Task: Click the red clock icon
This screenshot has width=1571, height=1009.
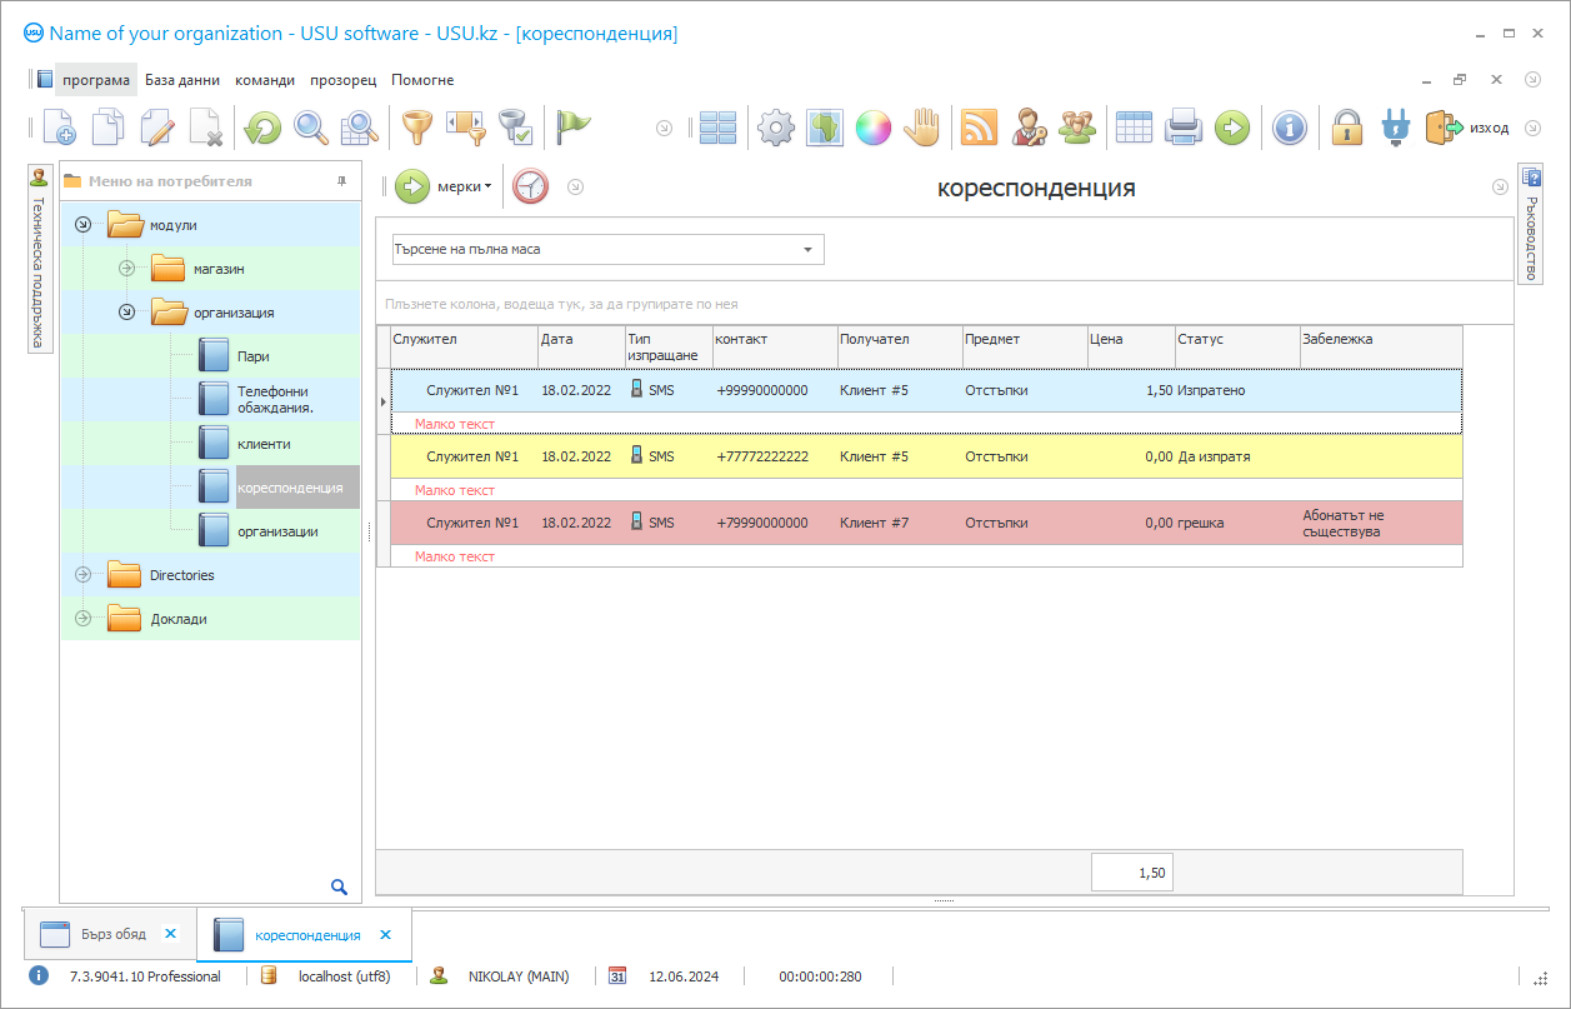Action: 530,187
